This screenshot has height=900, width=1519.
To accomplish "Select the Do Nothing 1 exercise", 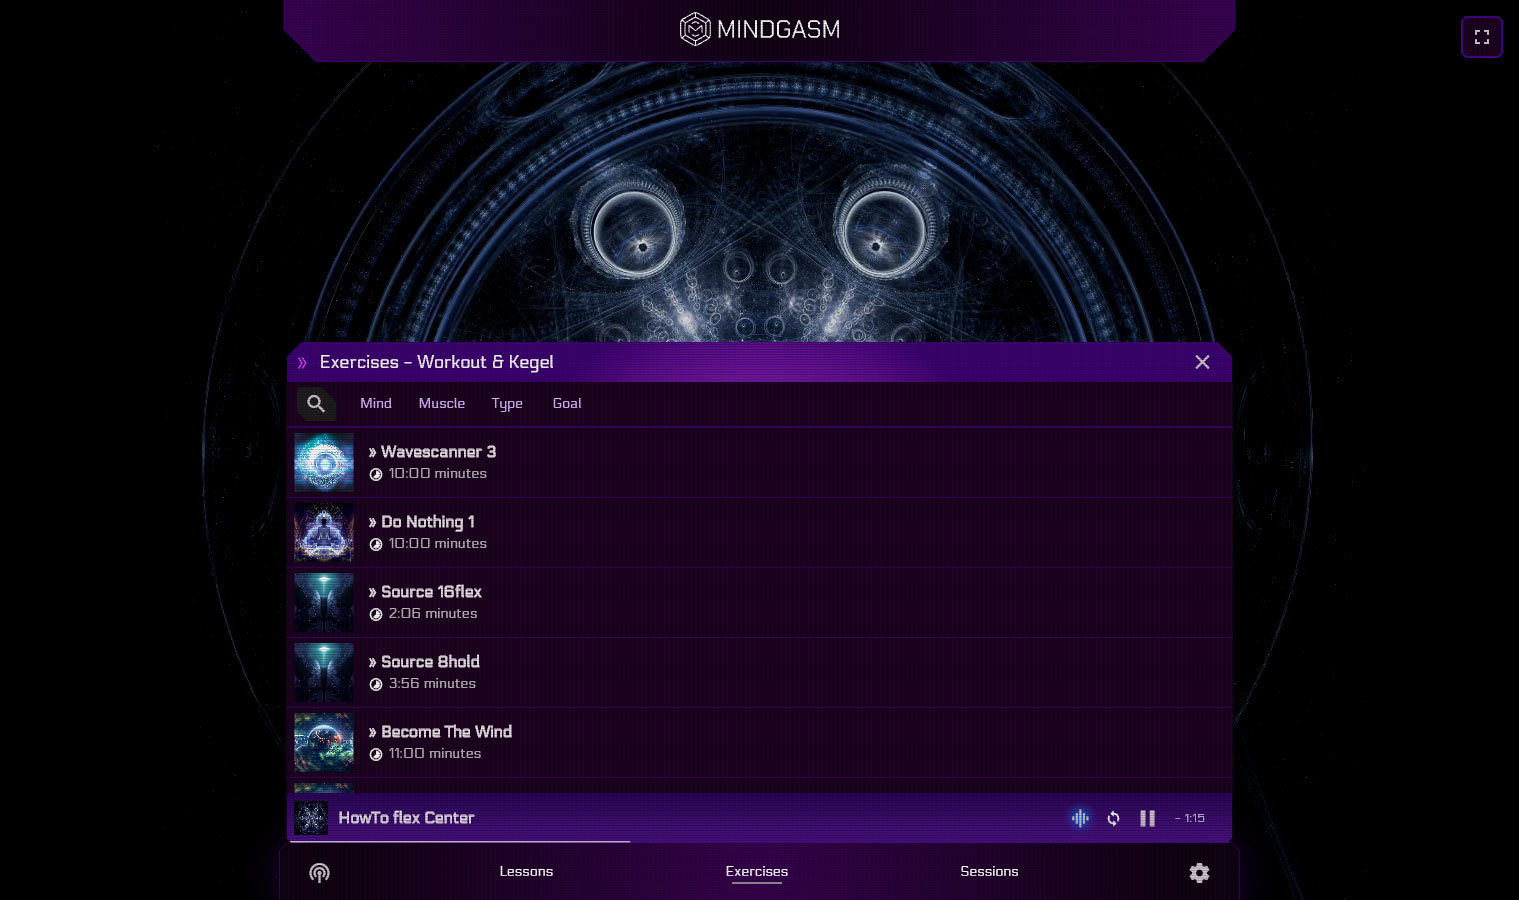I will pyautogui.click(x=759, y=532).
